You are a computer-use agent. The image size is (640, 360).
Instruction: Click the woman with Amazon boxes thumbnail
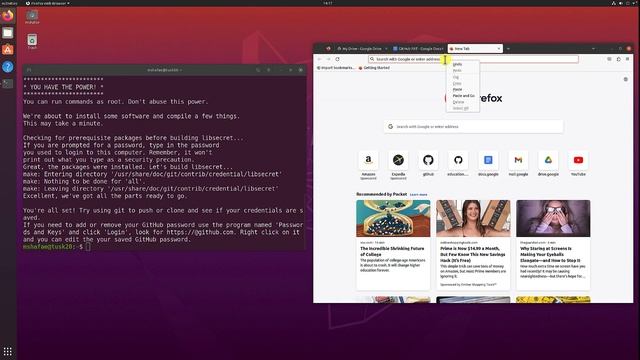(x=473, y=218)
